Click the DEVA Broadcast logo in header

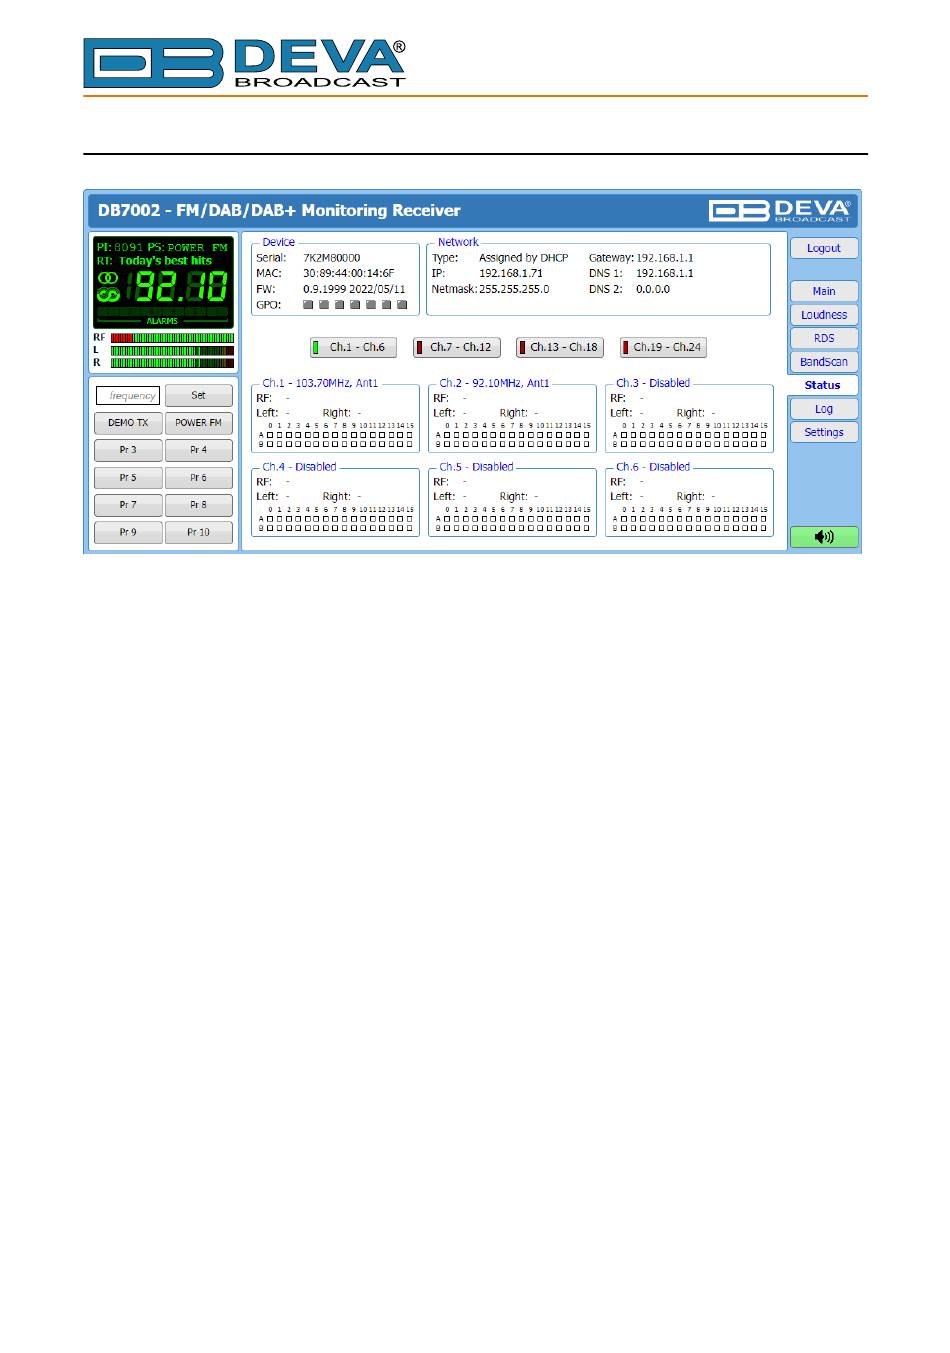click(x=245, y=63)
